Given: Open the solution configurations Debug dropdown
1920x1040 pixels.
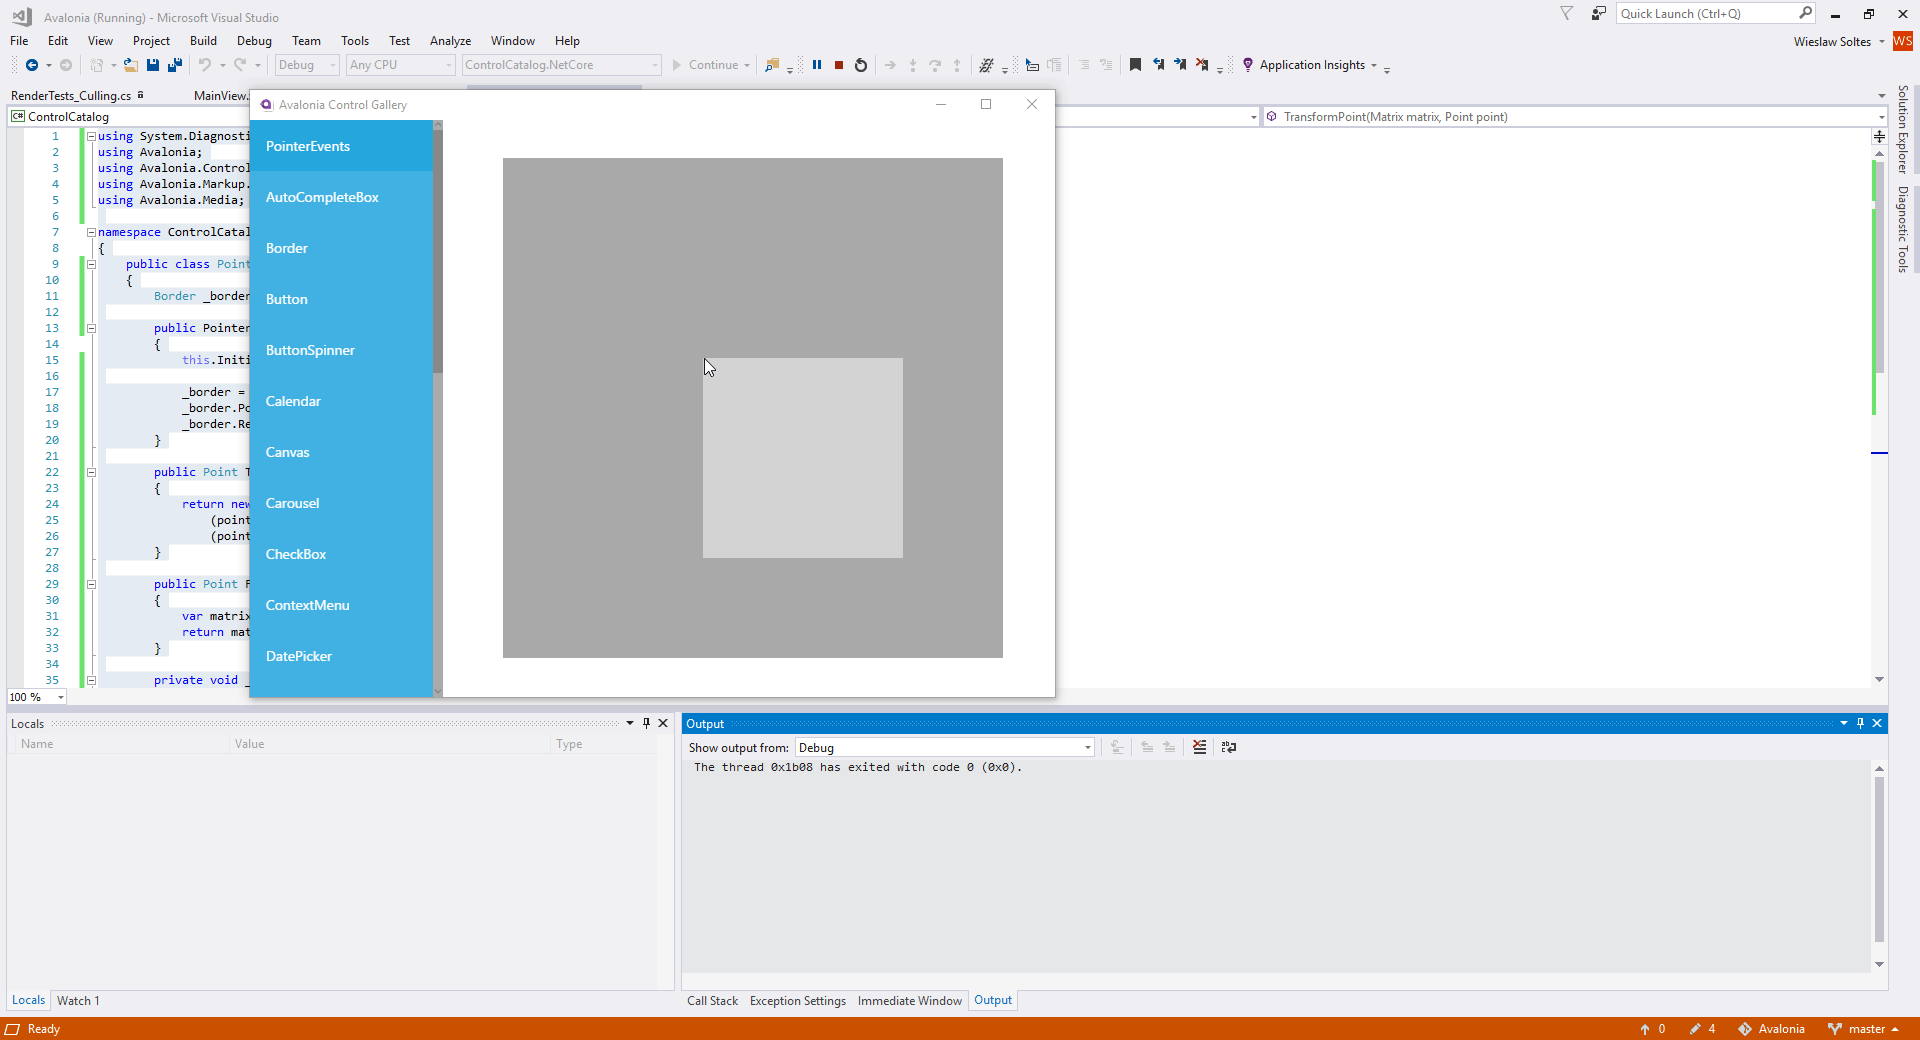Looking at the screenshot, I should [x=334, y=65].
